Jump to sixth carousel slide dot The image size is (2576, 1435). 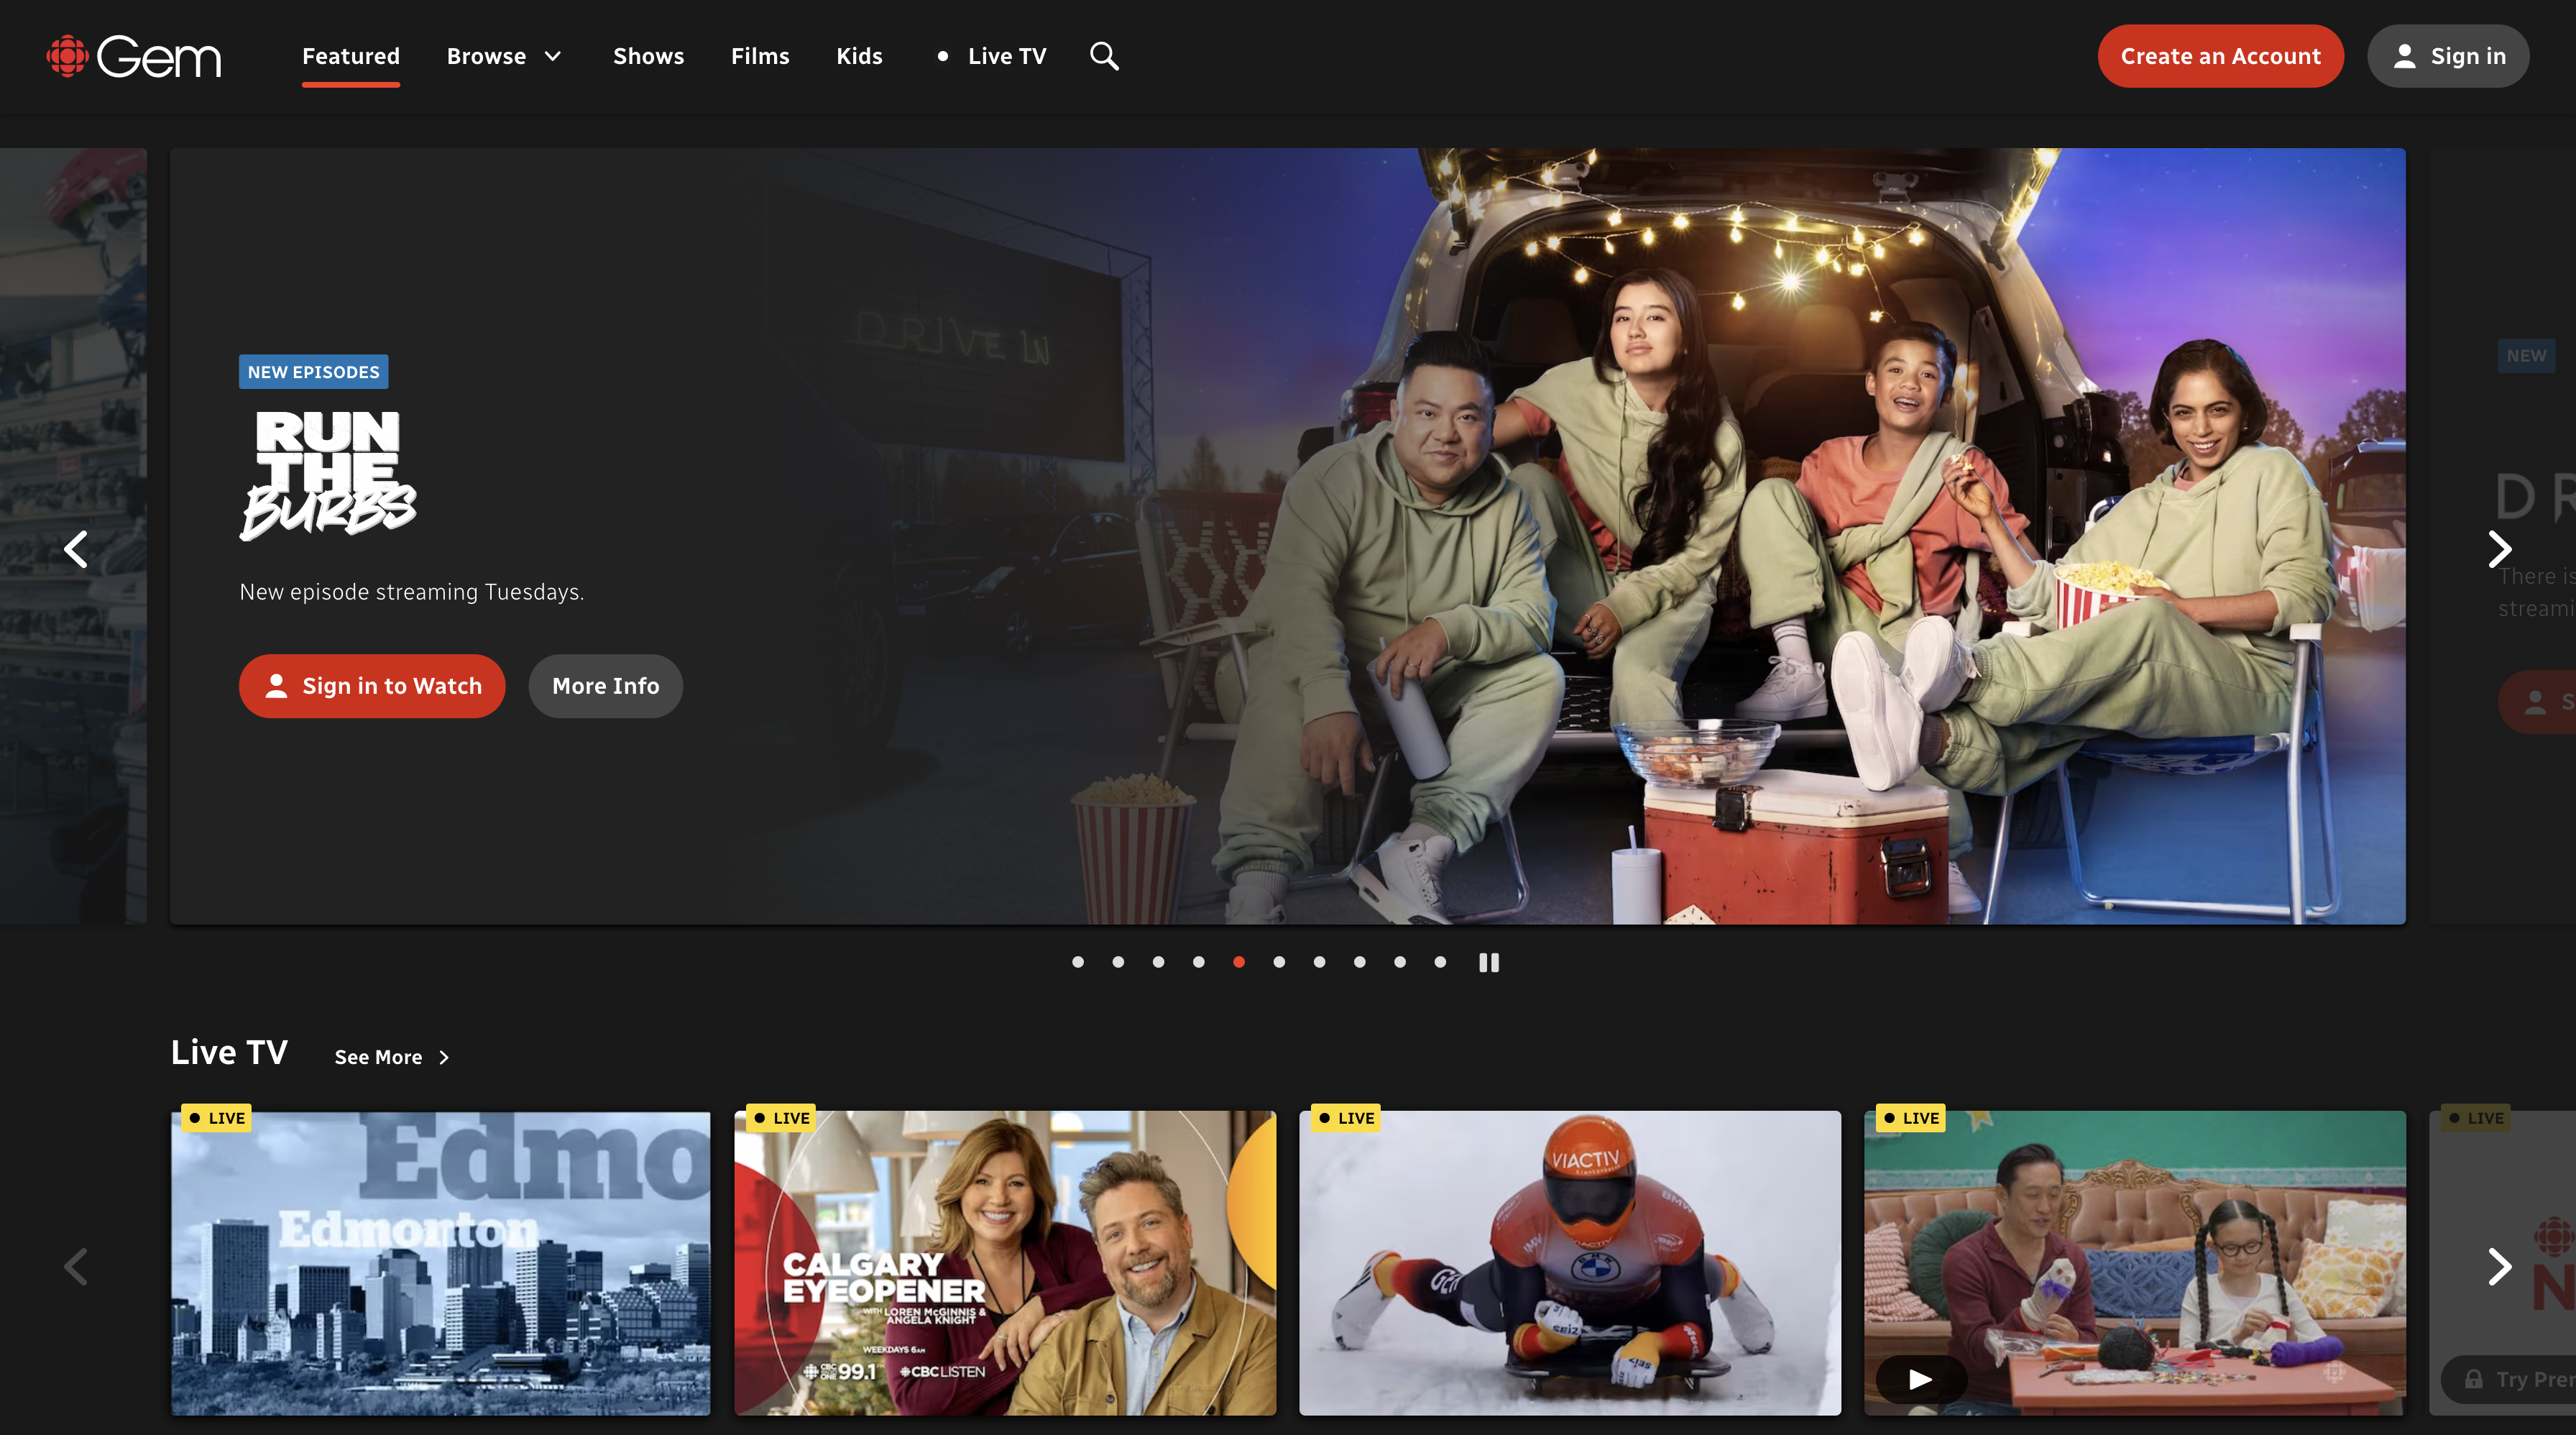click(x=1279, y=962)
